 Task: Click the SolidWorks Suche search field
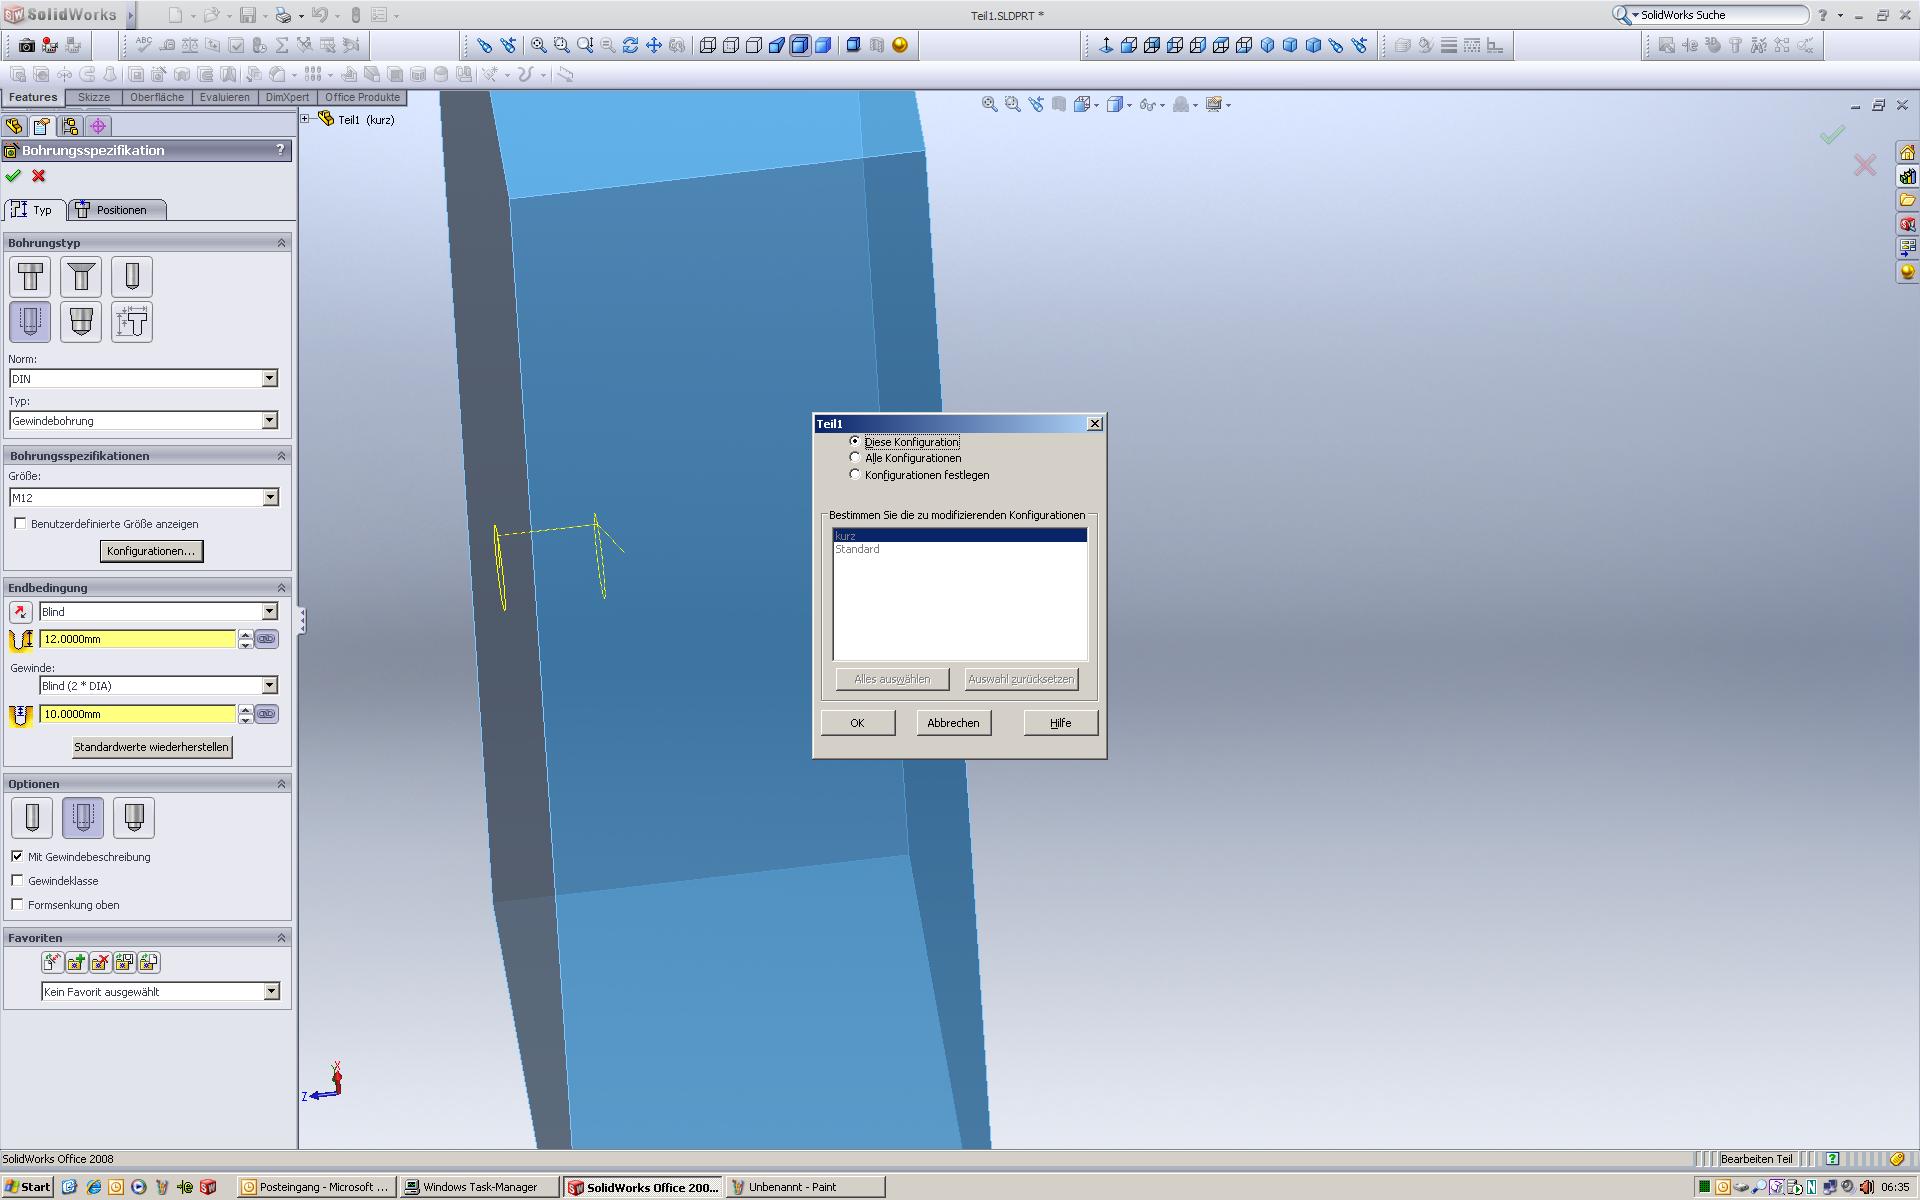coord(1720,15)
